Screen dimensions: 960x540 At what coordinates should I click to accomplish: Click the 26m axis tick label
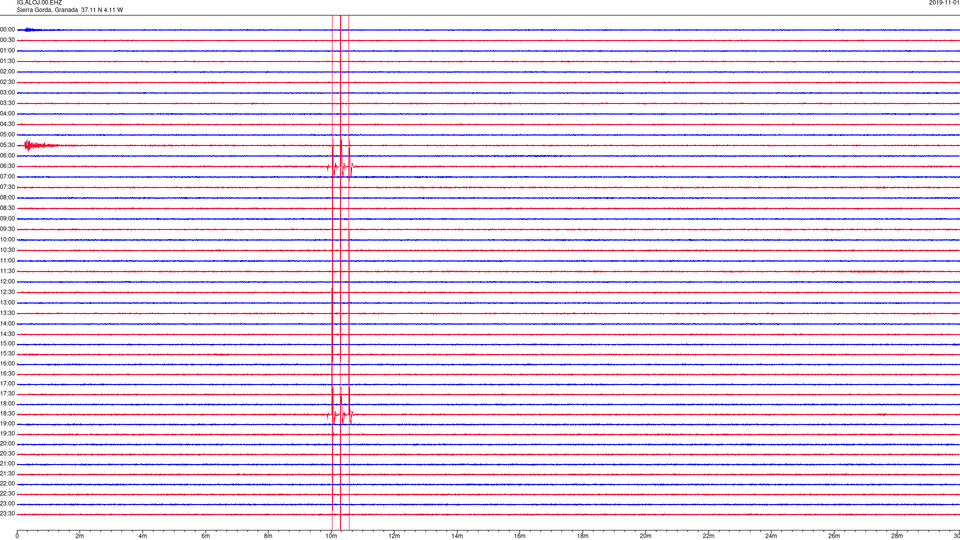(834, 536)
